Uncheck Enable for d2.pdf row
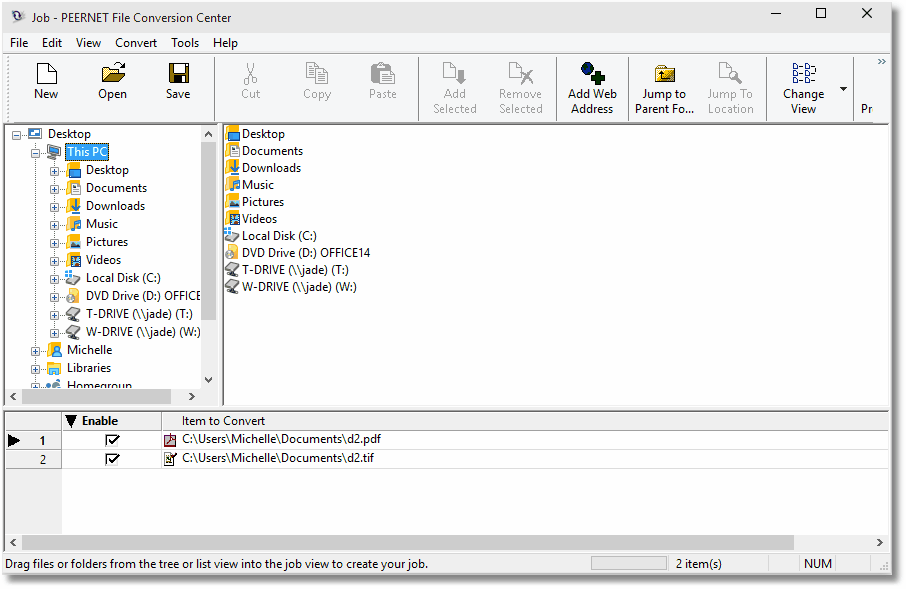The image size is (906, 589). coord(112,440)
